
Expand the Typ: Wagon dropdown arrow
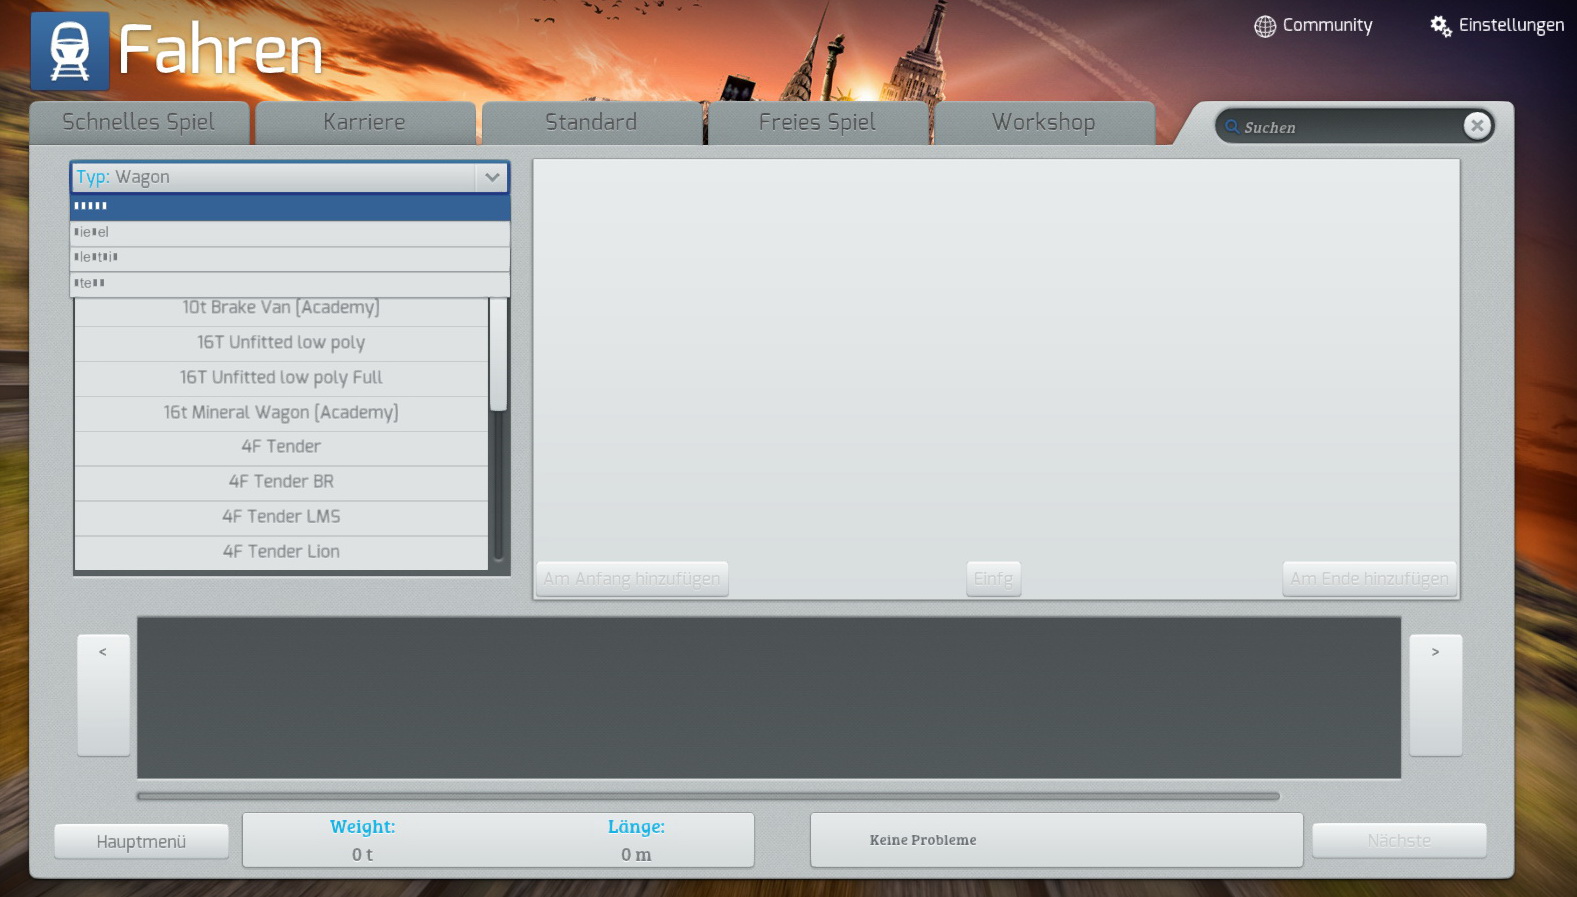coord(491,177)
